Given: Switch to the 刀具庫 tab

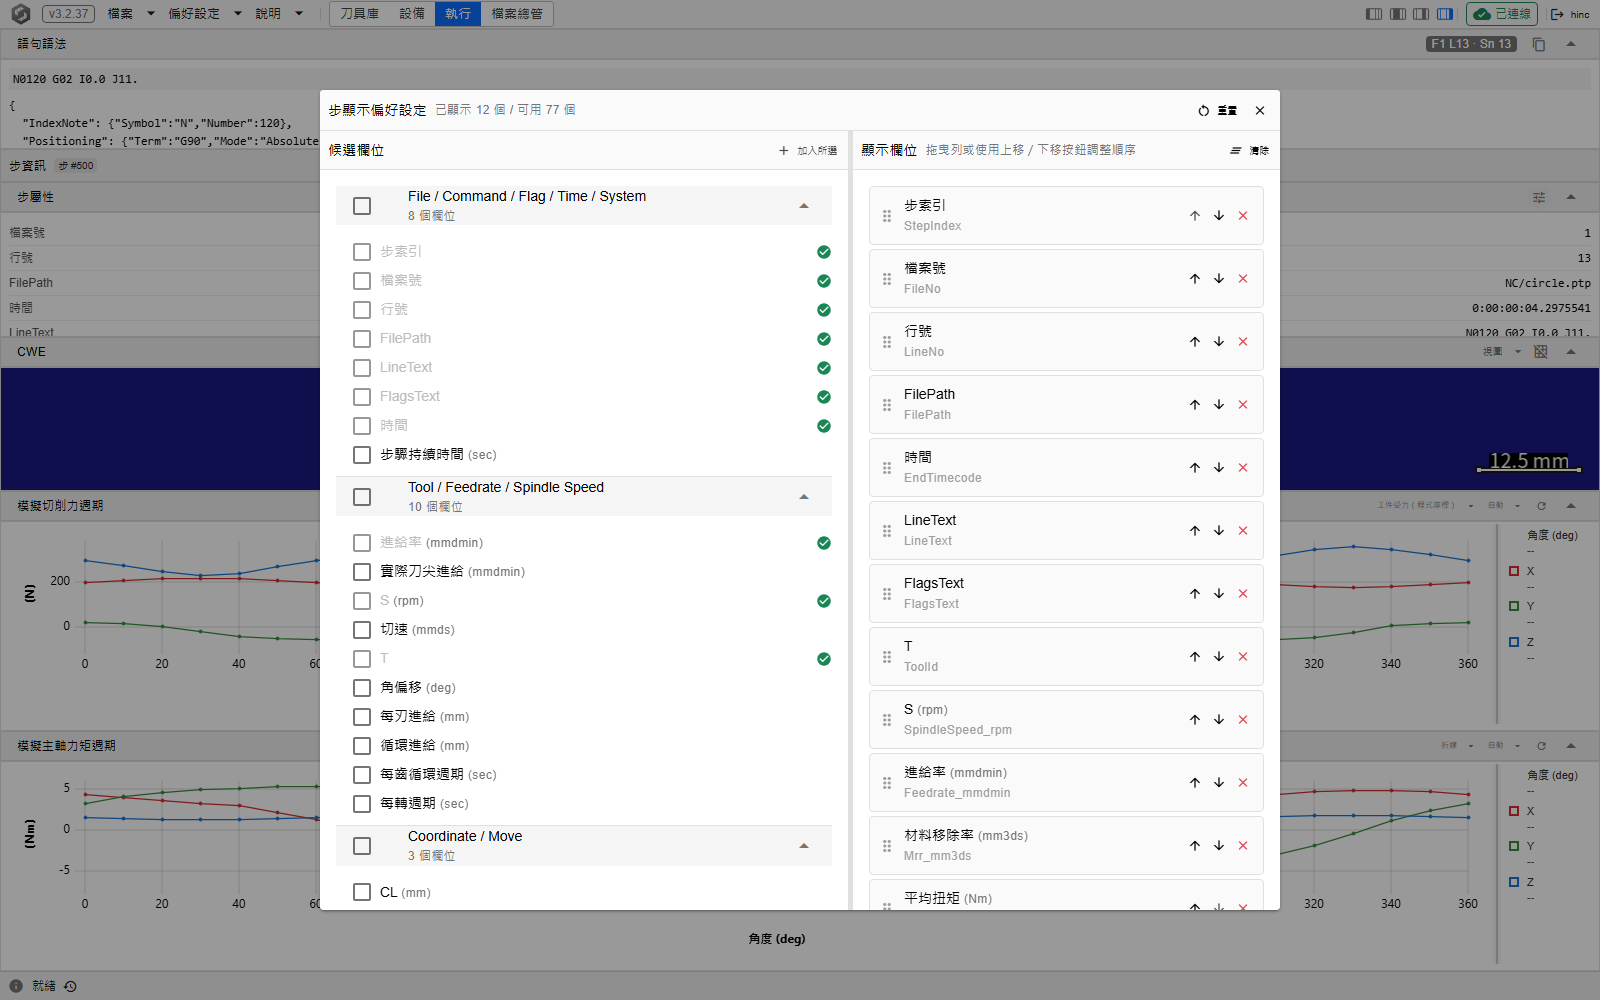Looking at the screenshot, I should (x=360, y=14).
